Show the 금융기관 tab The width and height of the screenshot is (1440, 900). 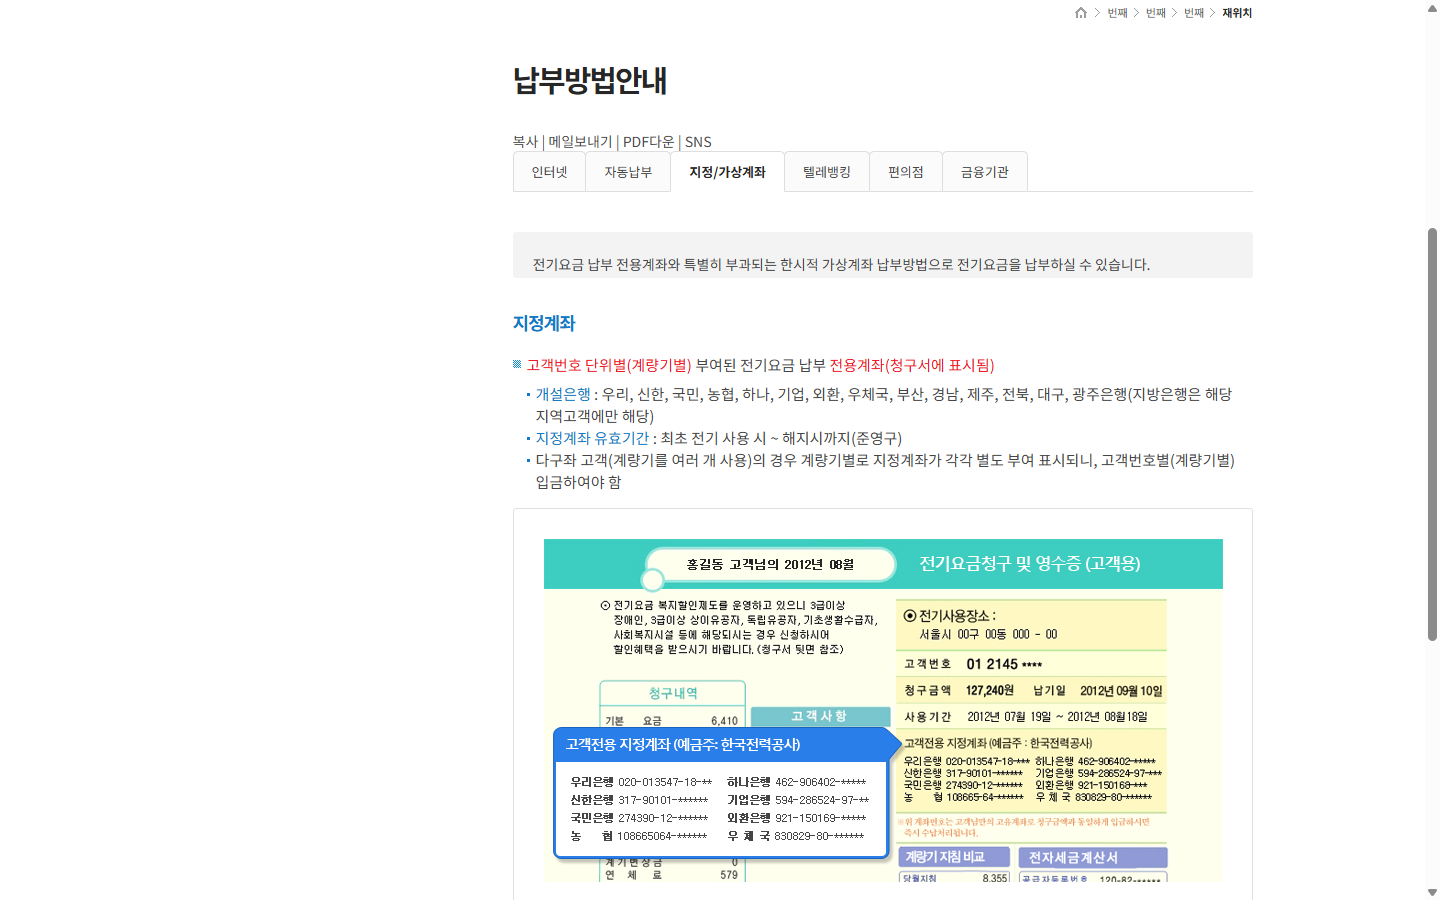985,172
